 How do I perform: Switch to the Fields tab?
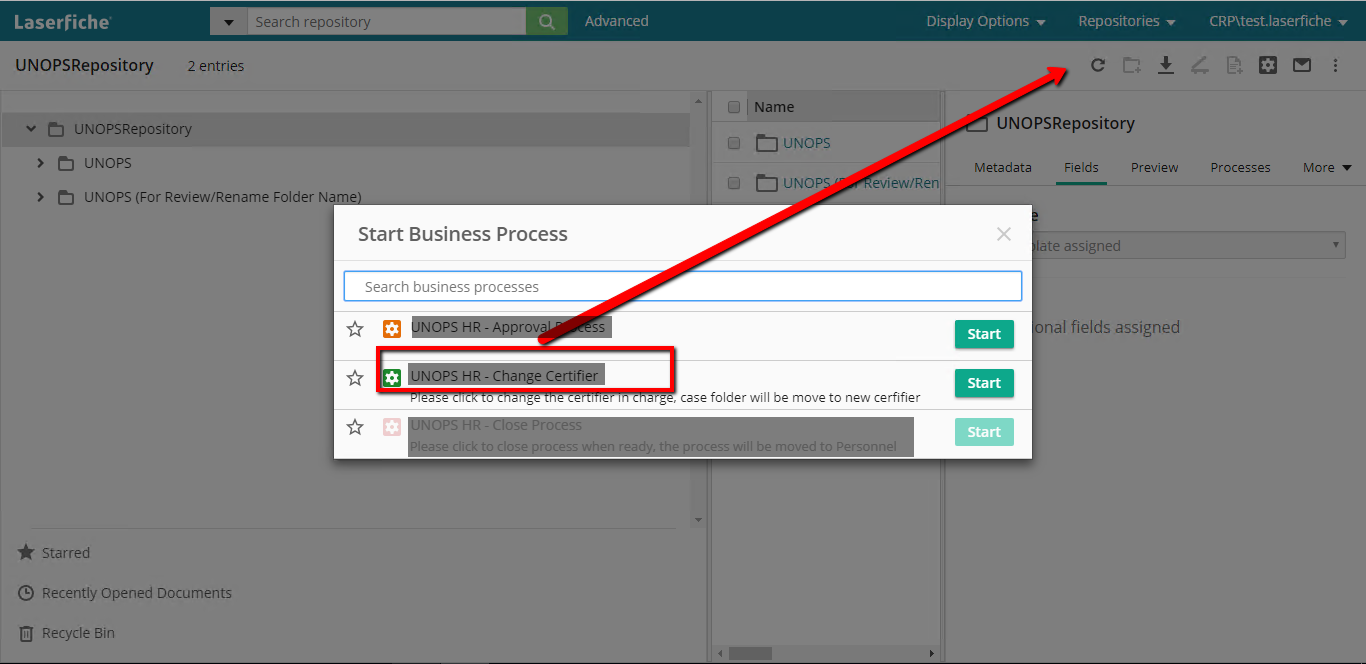point(1081,167)
